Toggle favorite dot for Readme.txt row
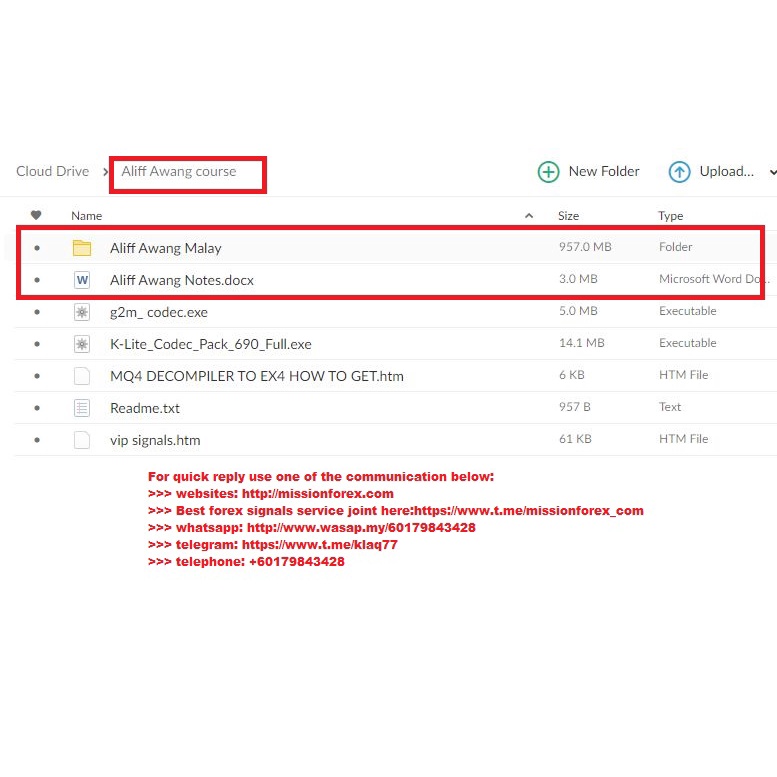 point(37,408)
